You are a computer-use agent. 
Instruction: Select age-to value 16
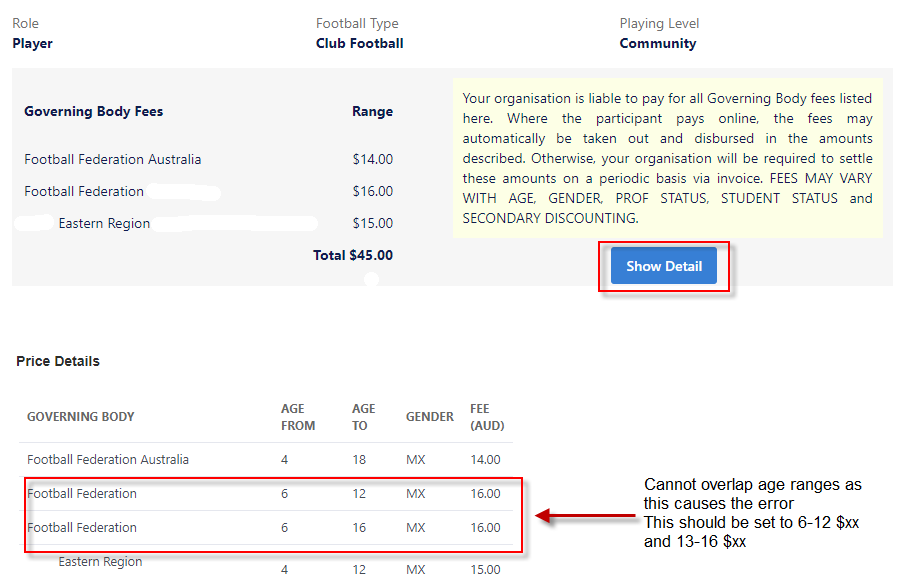359,527
